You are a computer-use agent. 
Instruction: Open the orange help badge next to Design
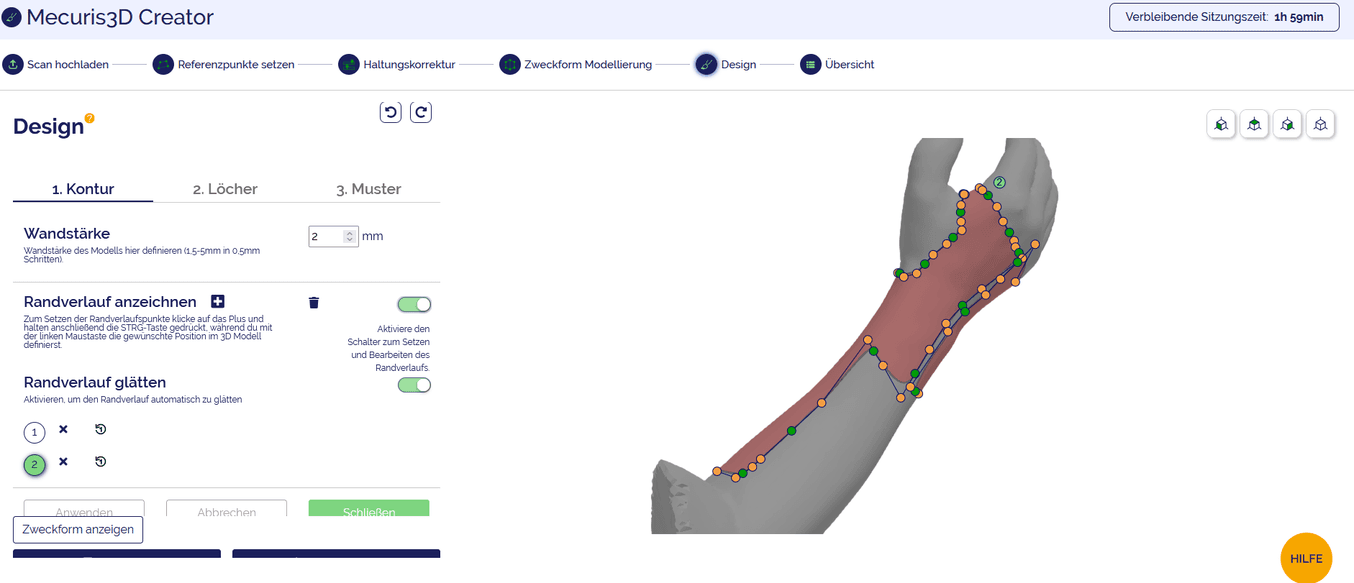tap(90, 118)
